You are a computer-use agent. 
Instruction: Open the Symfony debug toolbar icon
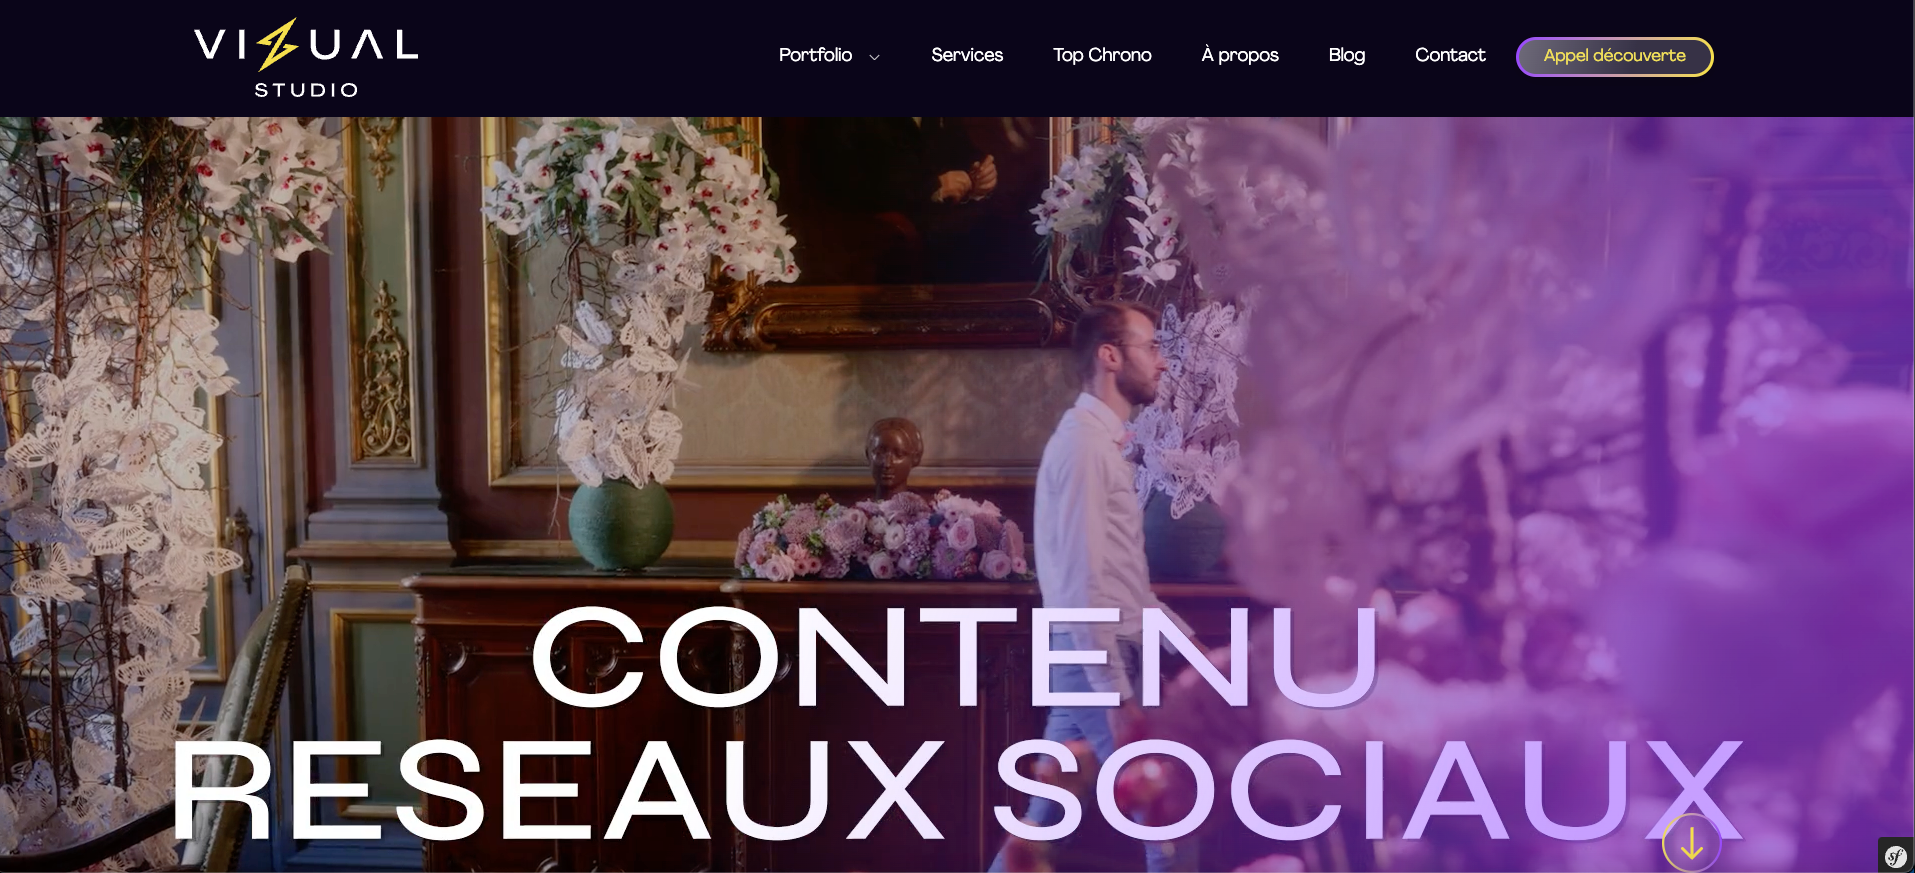(1896, 855)
